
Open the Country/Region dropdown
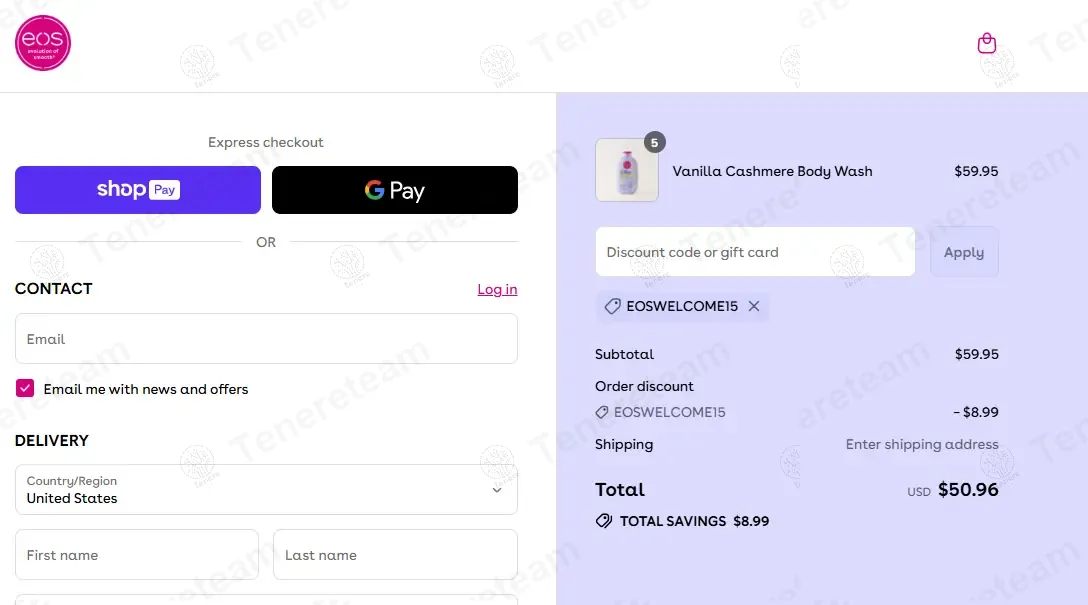click(266, 489)
